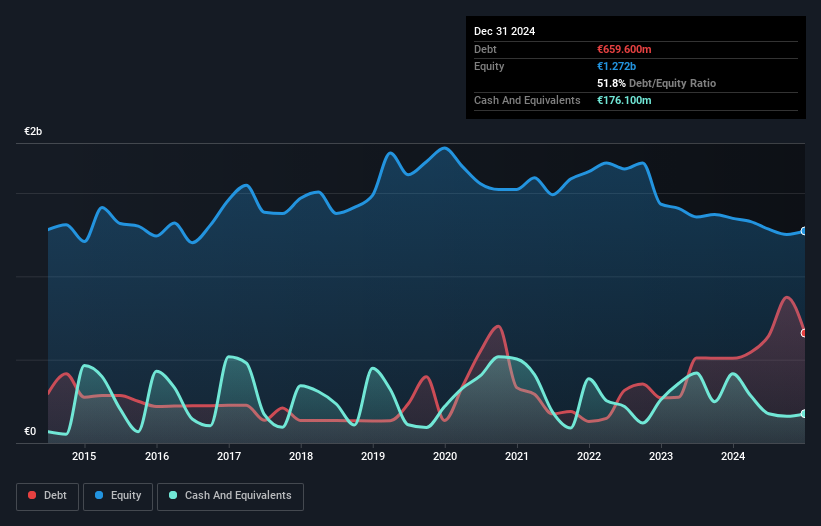Click the blue Equity end-point marker

click(x=804, y=231)
